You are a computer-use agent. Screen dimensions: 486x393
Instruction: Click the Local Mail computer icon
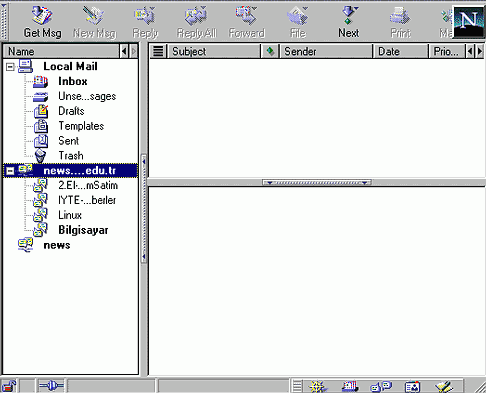coord(25,66)
